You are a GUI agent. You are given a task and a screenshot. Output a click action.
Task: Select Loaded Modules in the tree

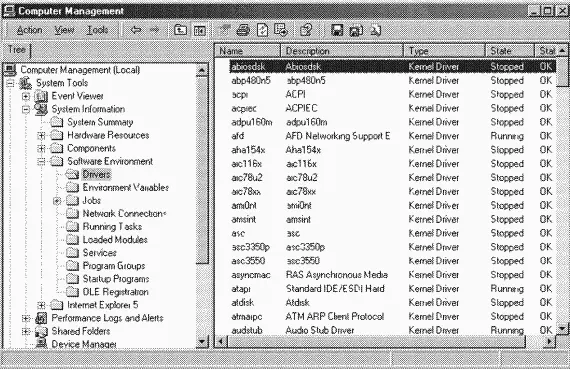pyautogui.click(x=115, y=240)
